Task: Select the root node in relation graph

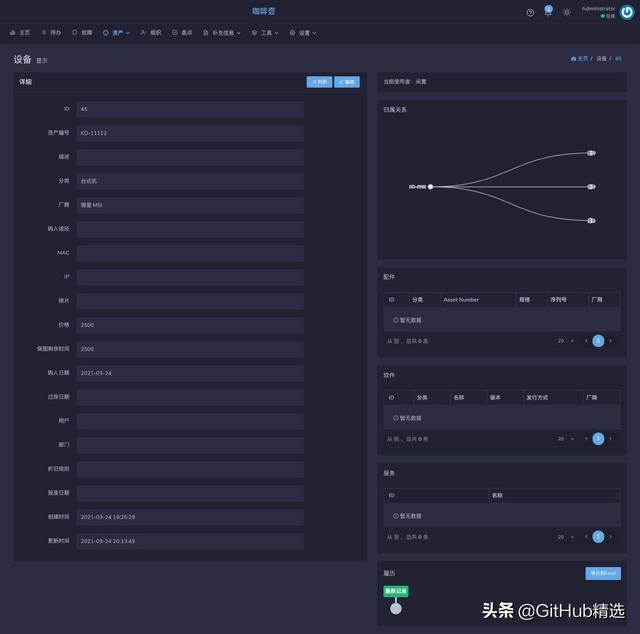Action: click(x=430, y=187)
